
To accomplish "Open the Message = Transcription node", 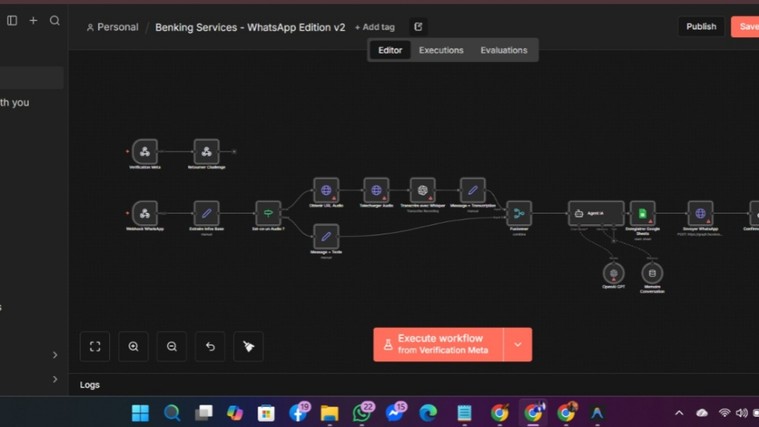I will pyautogui.click(x=472, y=190).
